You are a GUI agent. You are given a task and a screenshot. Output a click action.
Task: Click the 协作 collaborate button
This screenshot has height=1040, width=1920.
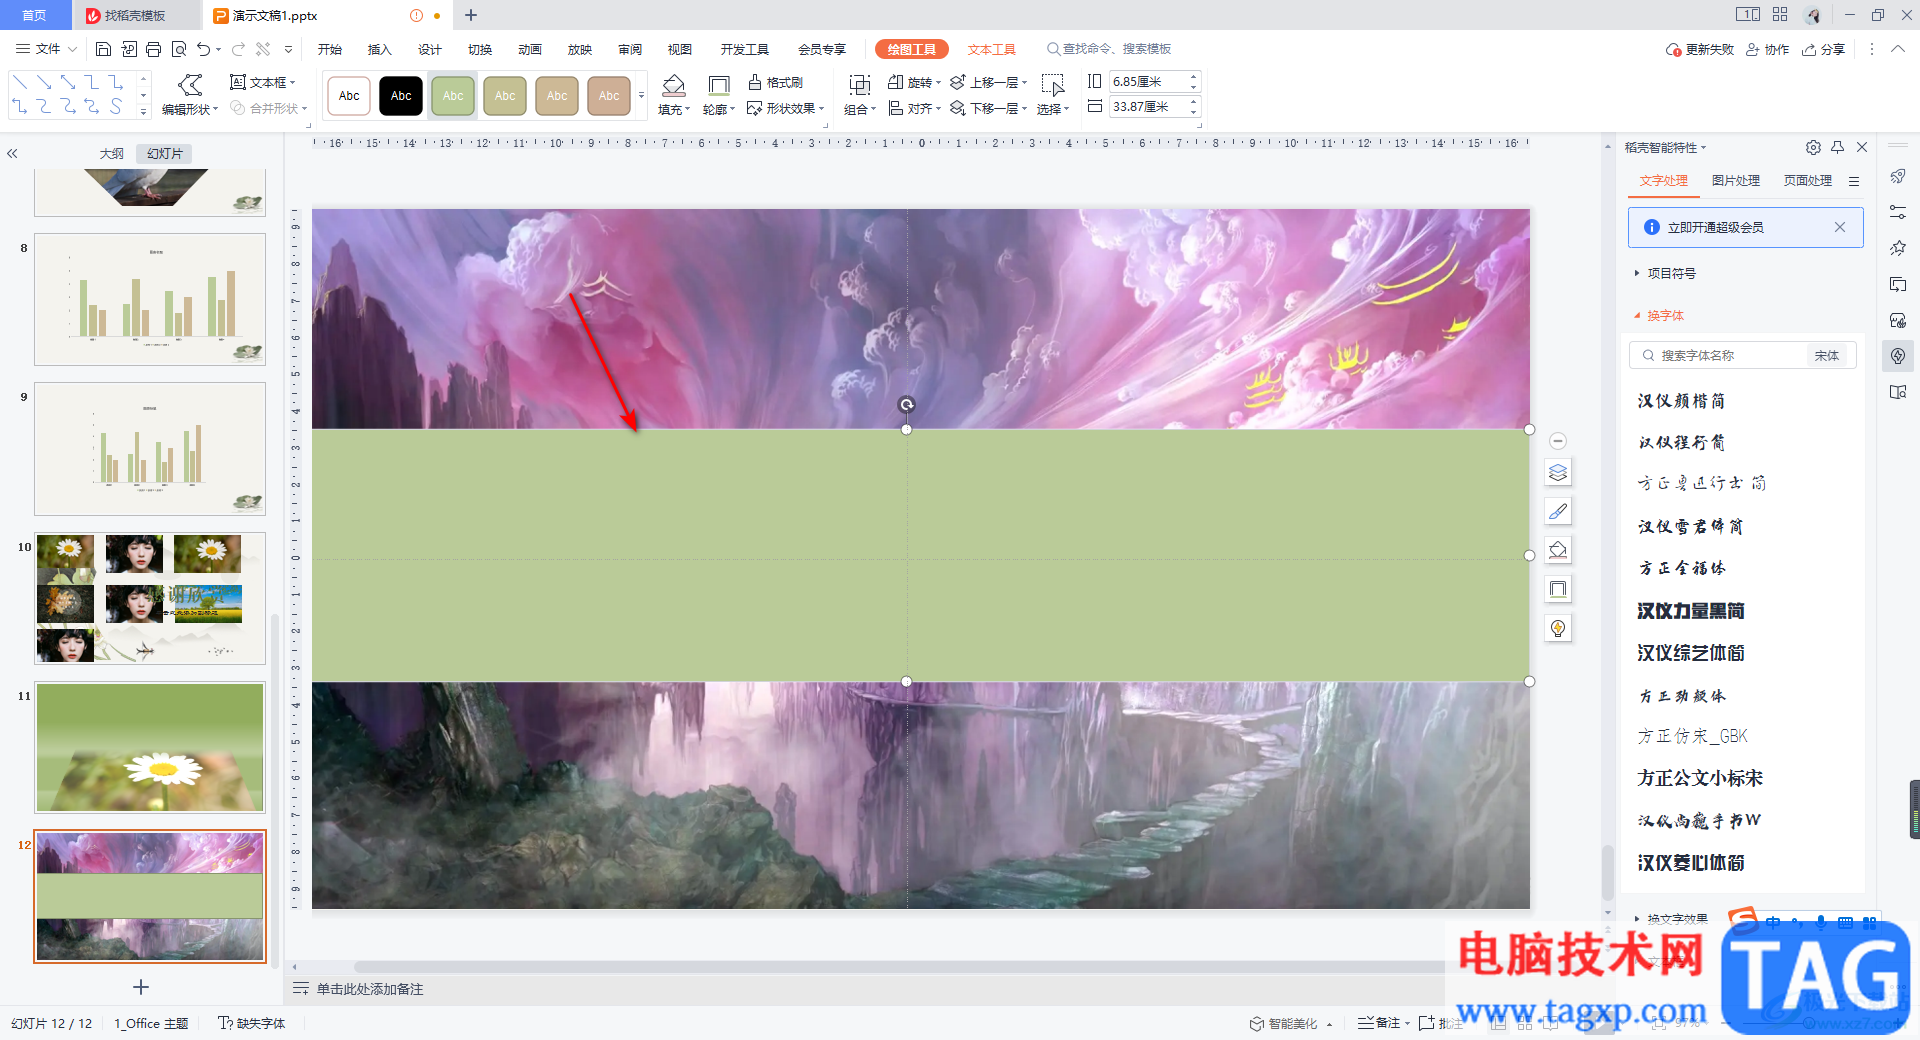click(1767, 49)
